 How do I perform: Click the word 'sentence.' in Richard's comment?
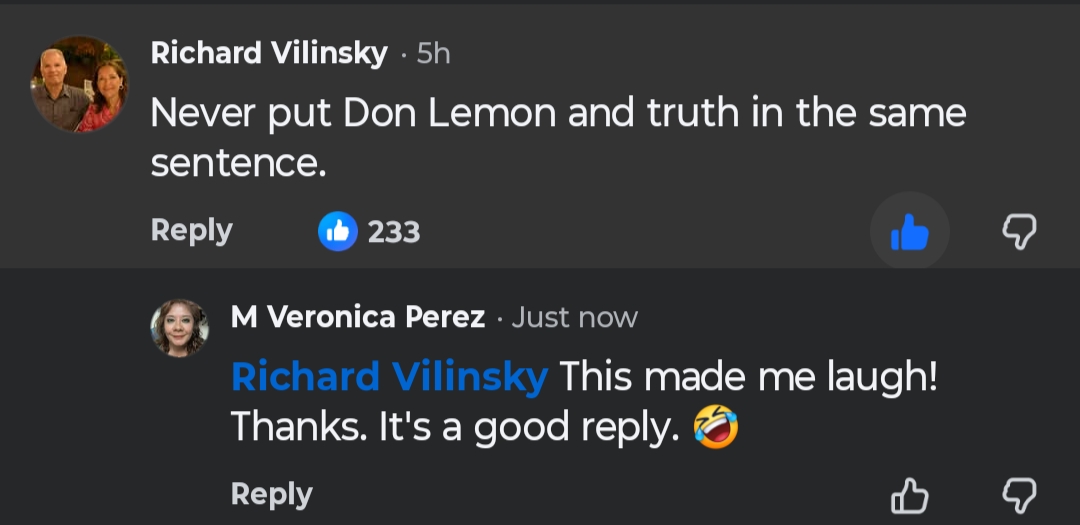coord(239,164)
